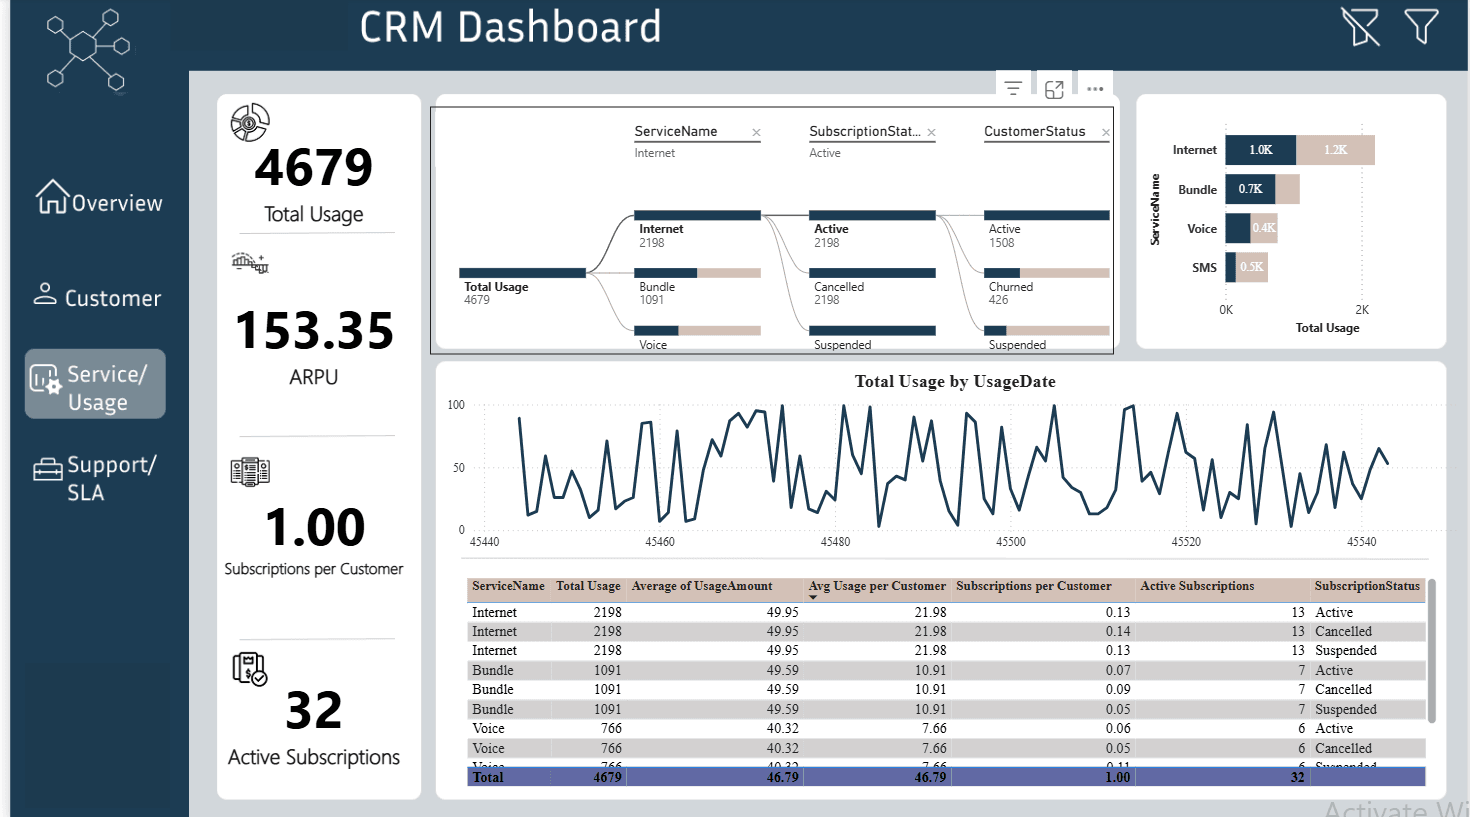Click the Bundle 0.7K bar segment

[1250, 189]
